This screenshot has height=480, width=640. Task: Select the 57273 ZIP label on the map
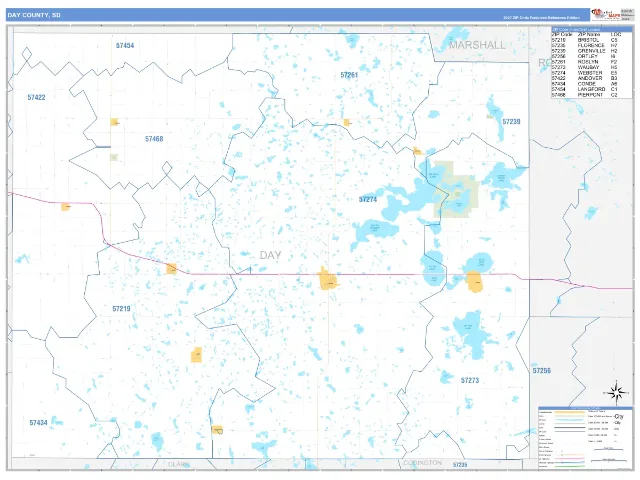[x=470, y=380]
